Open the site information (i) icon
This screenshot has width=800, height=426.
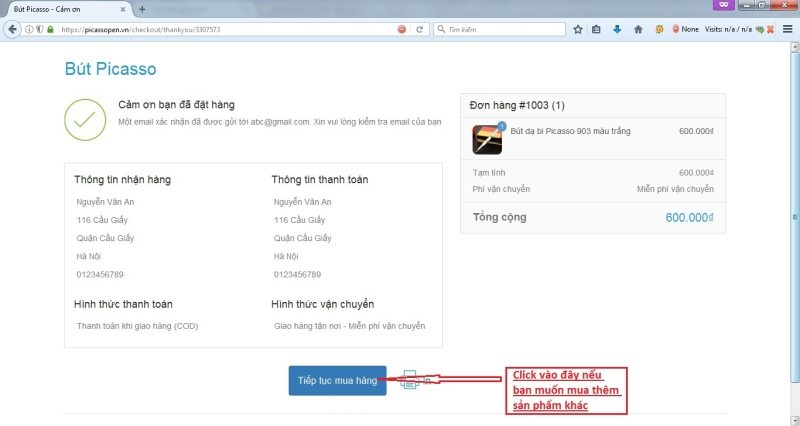pyautogui.click(x=29, y=30)
